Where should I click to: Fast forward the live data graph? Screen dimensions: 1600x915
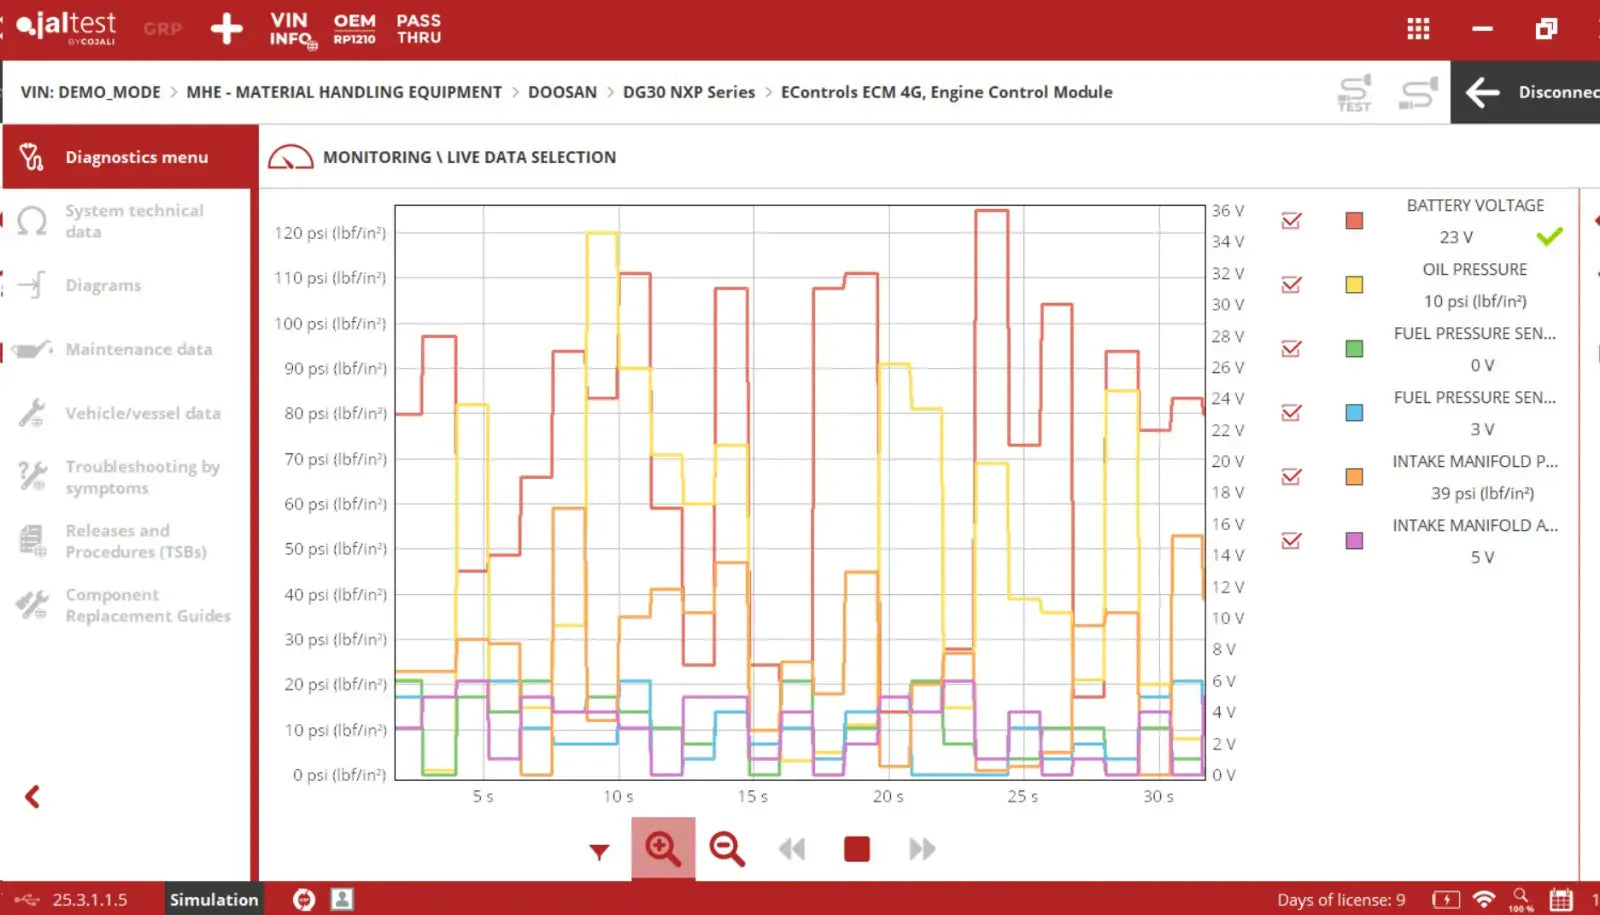pos(922,849)
